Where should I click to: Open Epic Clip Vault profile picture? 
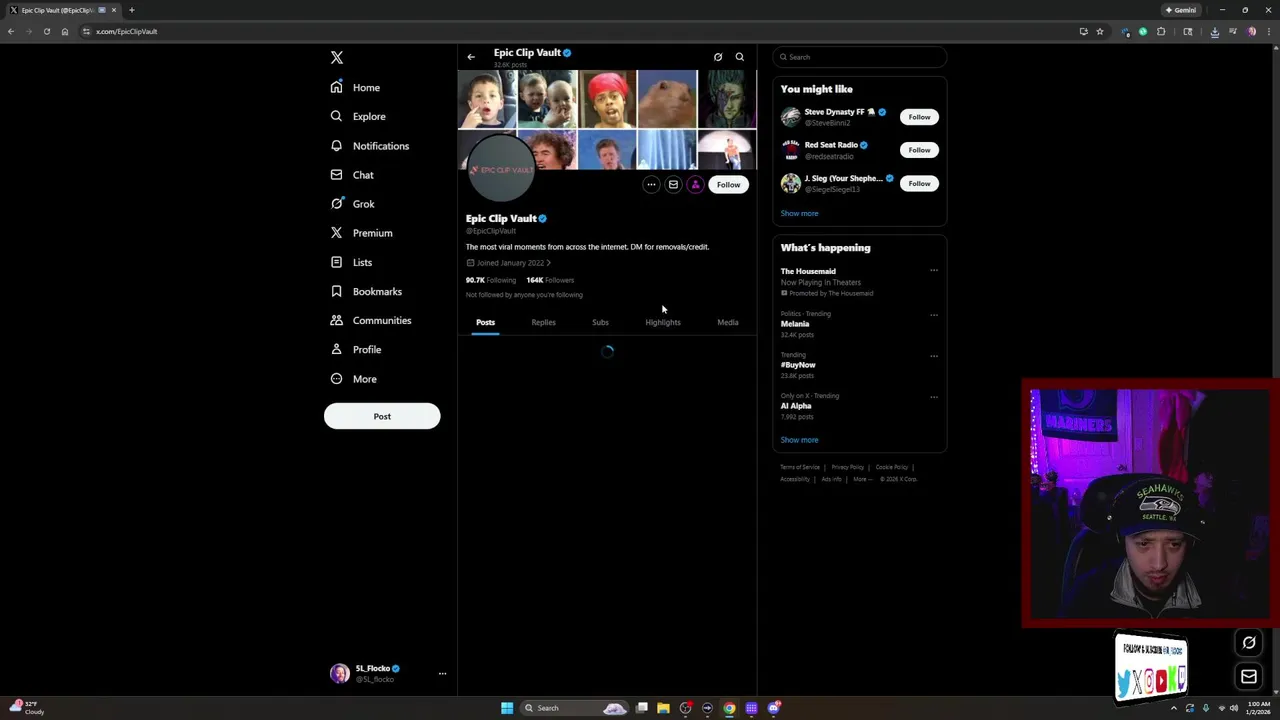[x=500, y=170]
